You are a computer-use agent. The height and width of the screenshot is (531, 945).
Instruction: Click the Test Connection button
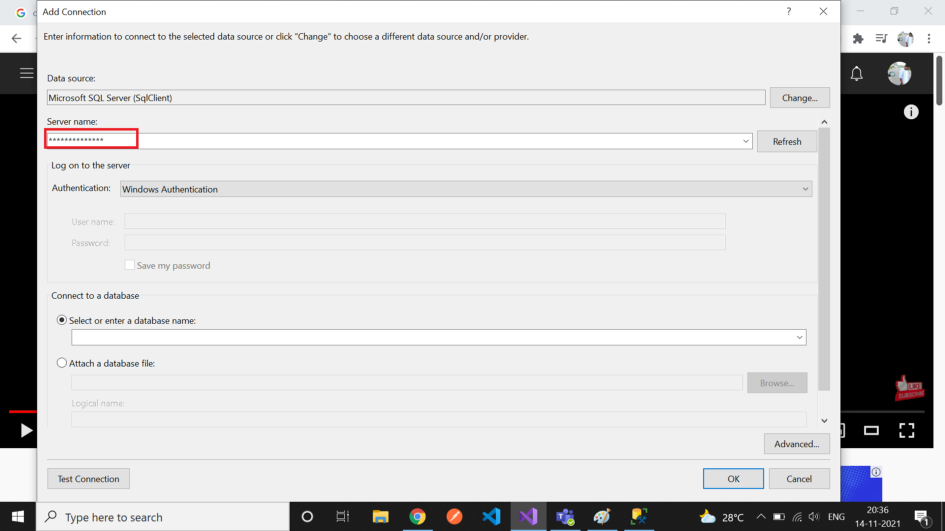coord(89,479)
